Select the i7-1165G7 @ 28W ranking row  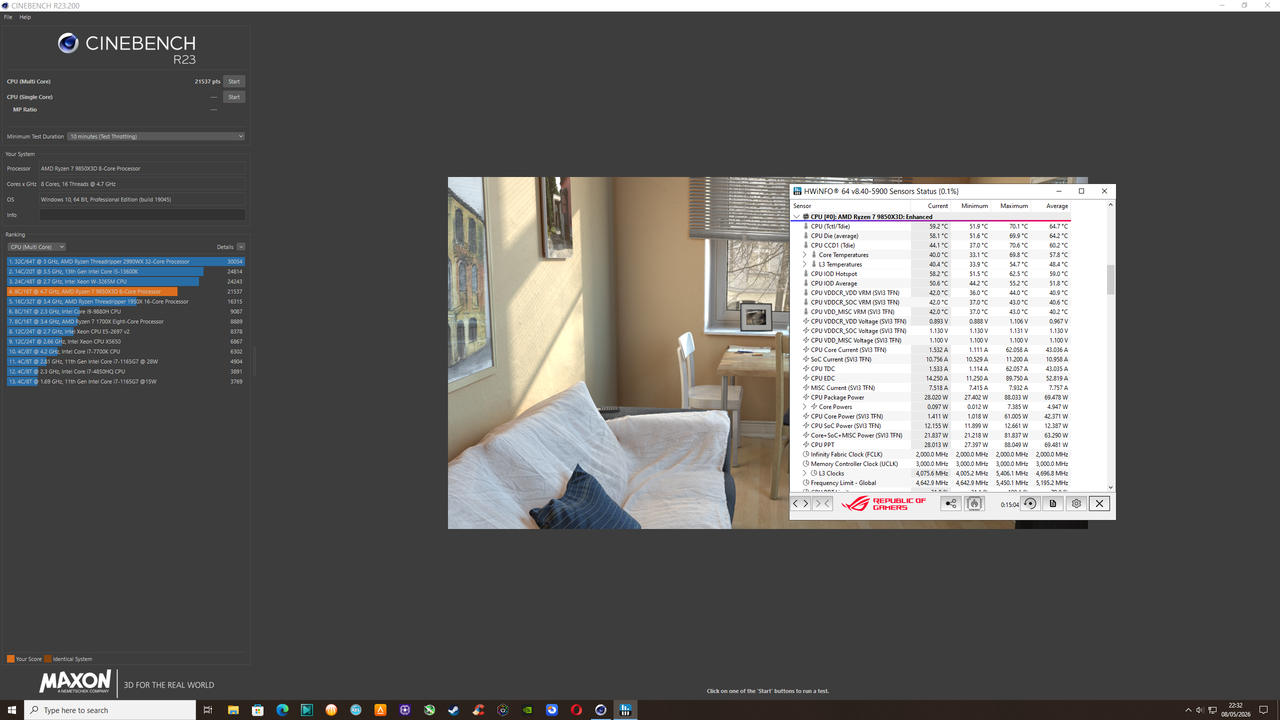(x=125, y=361)
